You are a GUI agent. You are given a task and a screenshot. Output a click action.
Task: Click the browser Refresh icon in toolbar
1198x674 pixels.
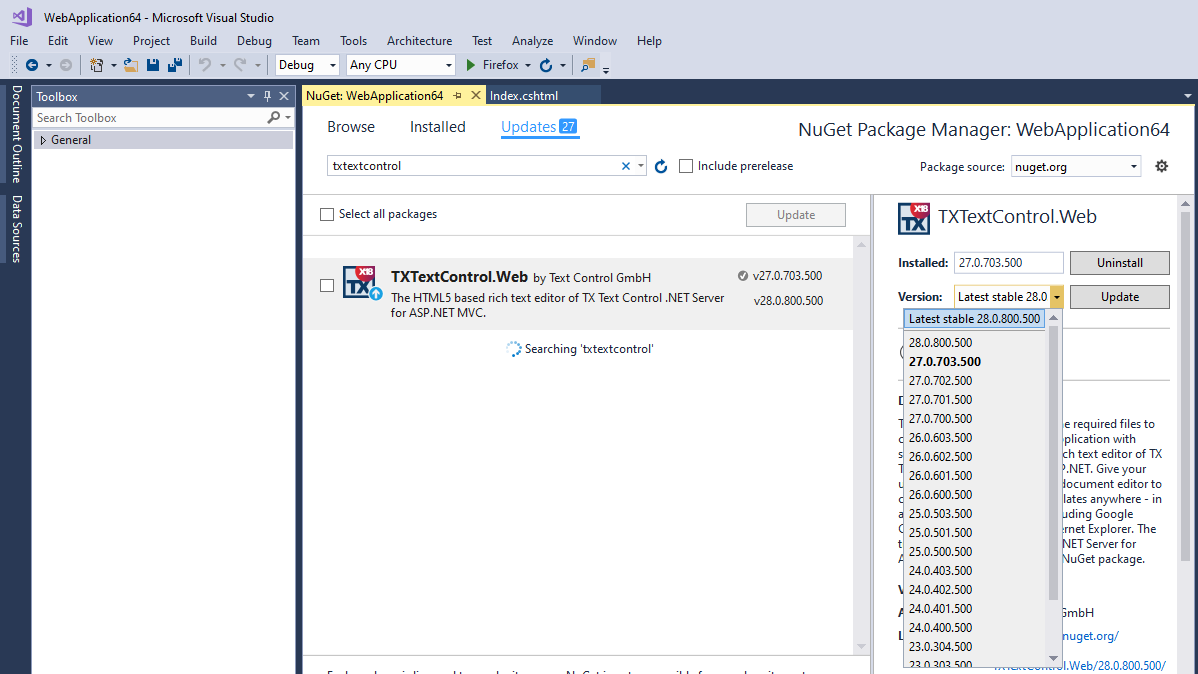coord(546,65)
